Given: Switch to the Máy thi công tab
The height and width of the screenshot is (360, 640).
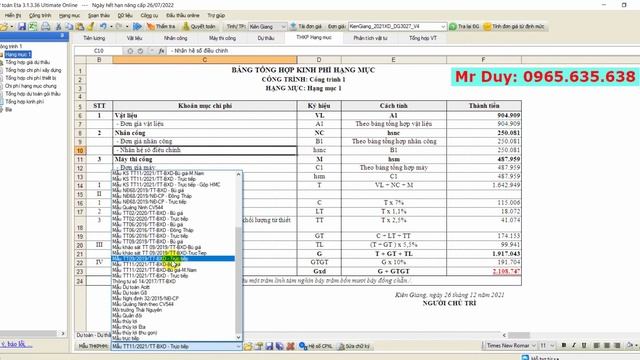Looking at the screenshot, I should click(x=222, y=38).
